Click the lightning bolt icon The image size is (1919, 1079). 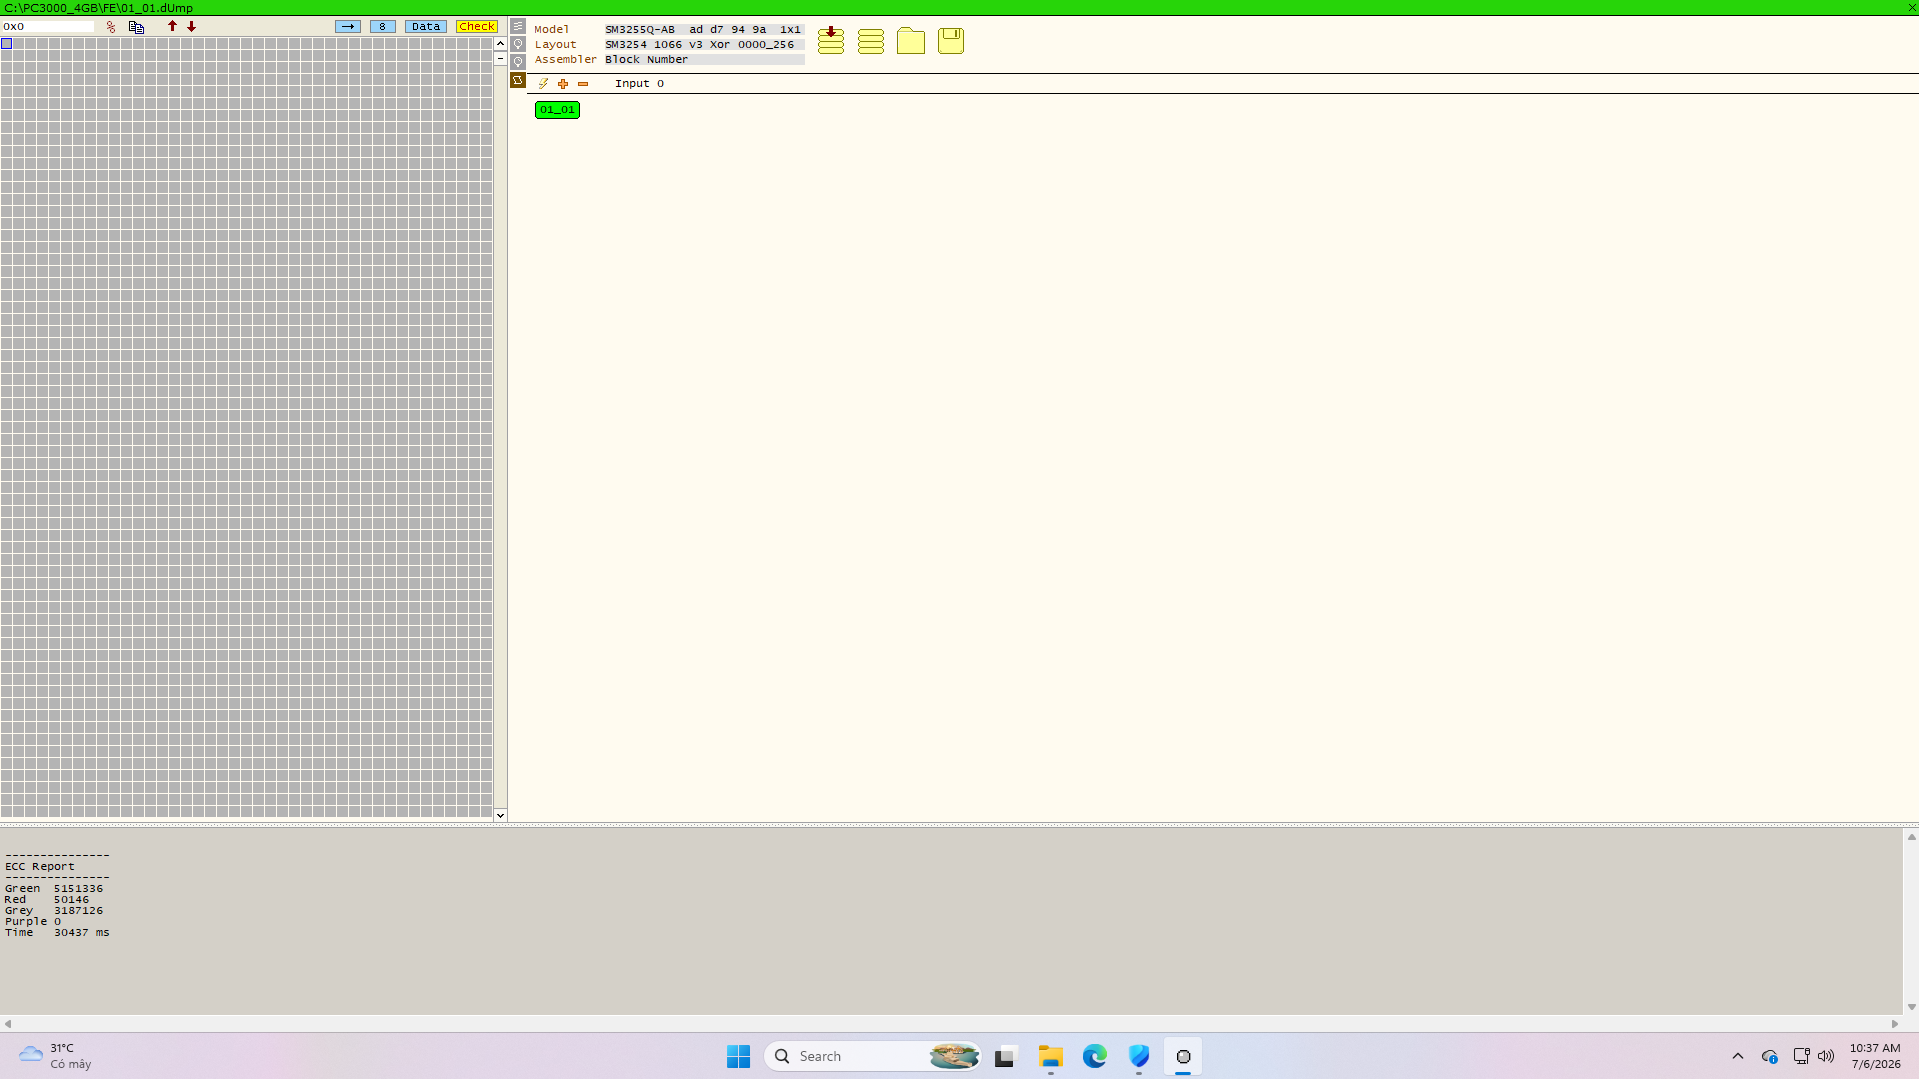pos(543,84)
